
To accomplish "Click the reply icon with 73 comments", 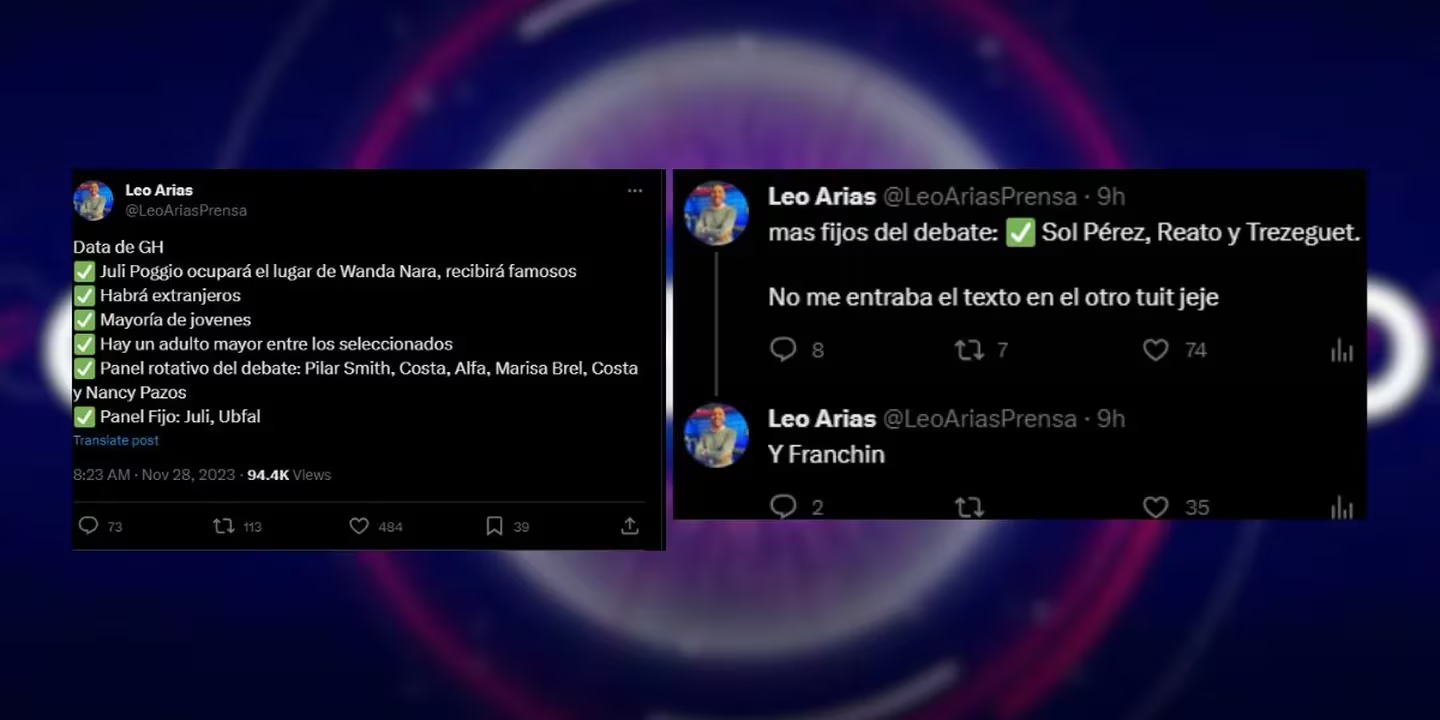I will point(88,525).
